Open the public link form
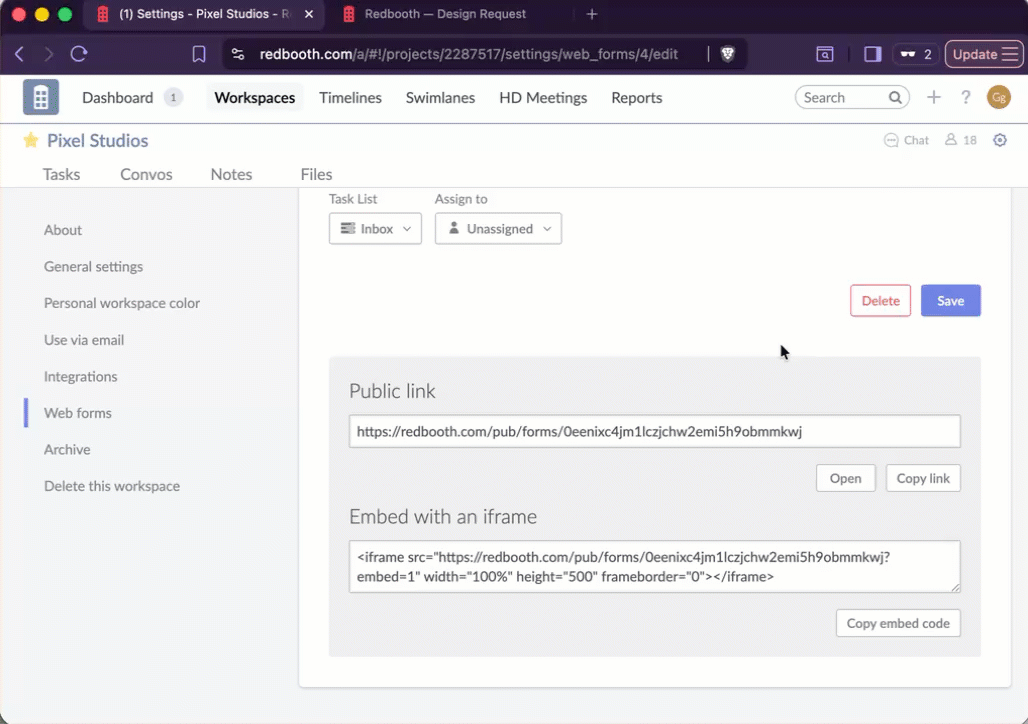 (x=846, y=478)
